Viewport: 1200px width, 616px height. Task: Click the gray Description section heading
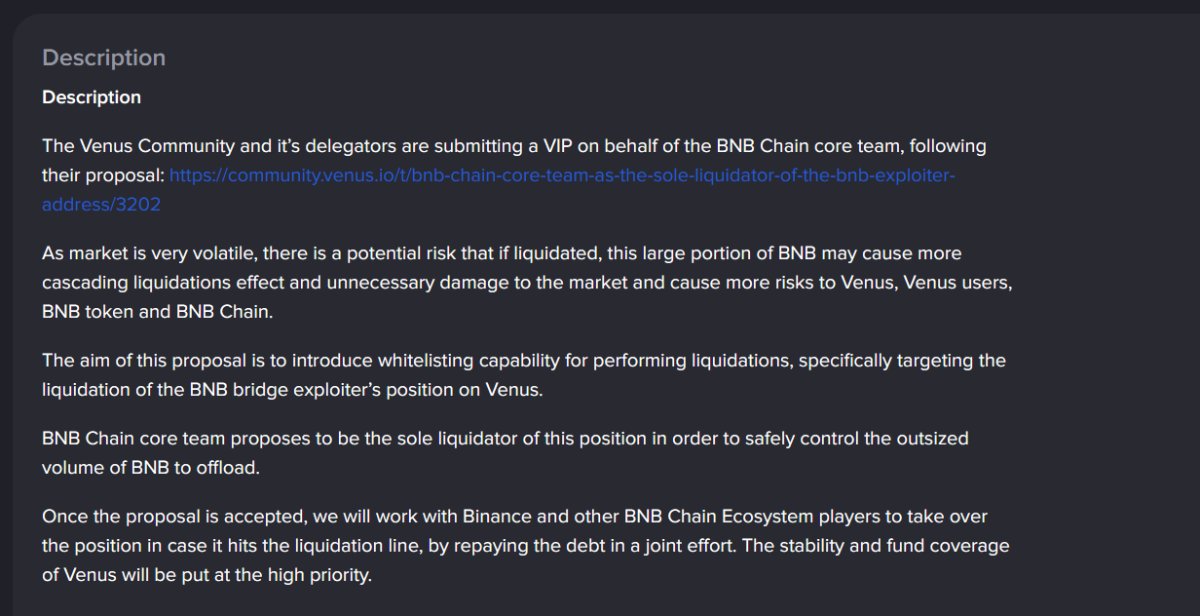104,58
